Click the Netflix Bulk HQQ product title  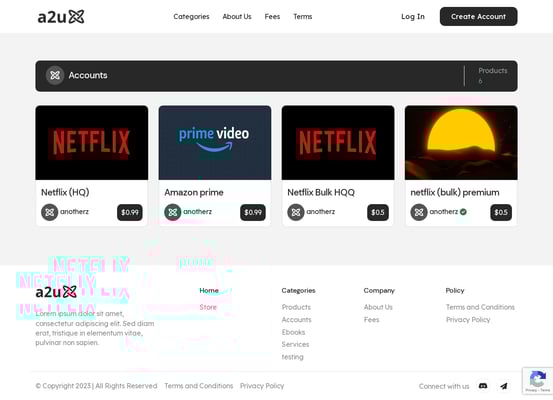[x=321, y=192]
